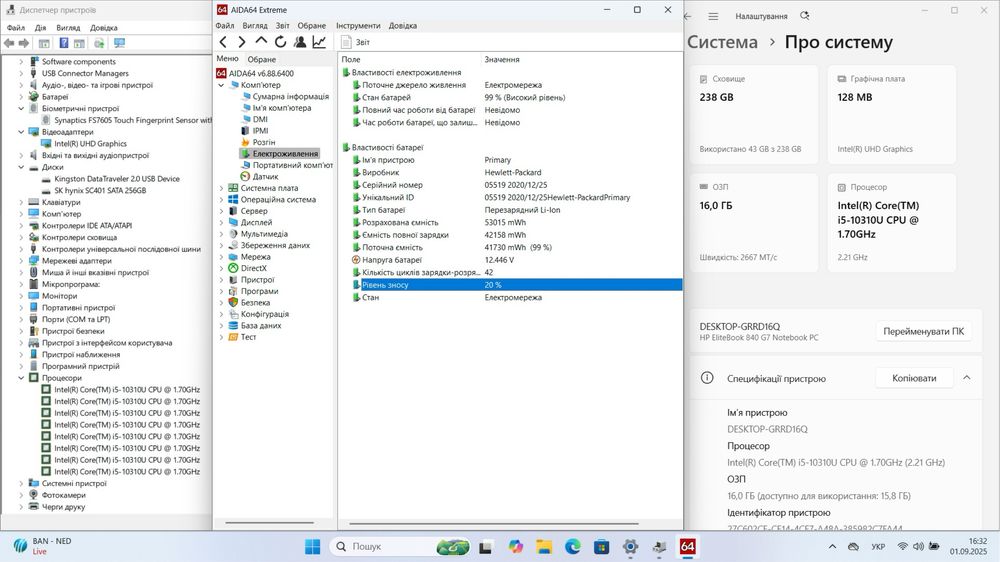Open Device Manager Дія menu
This screenshot has width=1000, height=562.
click(40, 27)
